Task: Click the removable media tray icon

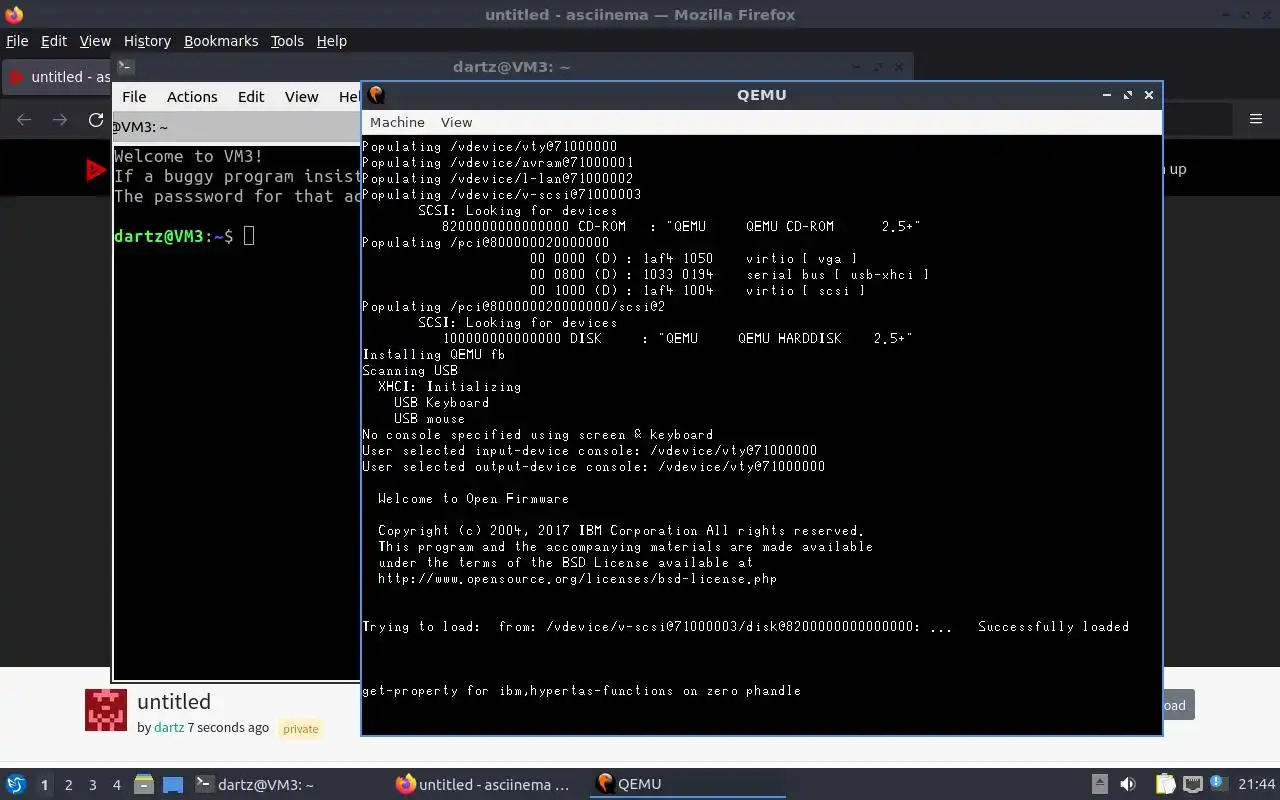Action: point(1099,785)
